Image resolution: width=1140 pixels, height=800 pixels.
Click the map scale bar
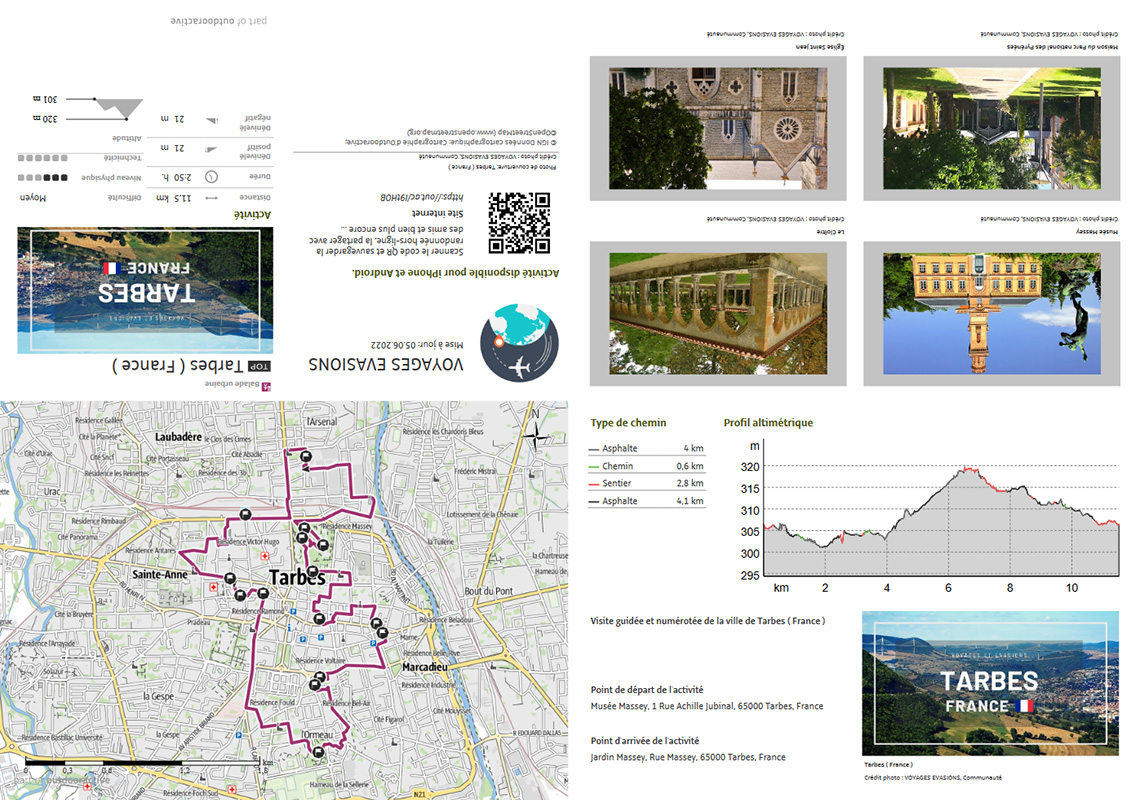[x=142, y=762]
